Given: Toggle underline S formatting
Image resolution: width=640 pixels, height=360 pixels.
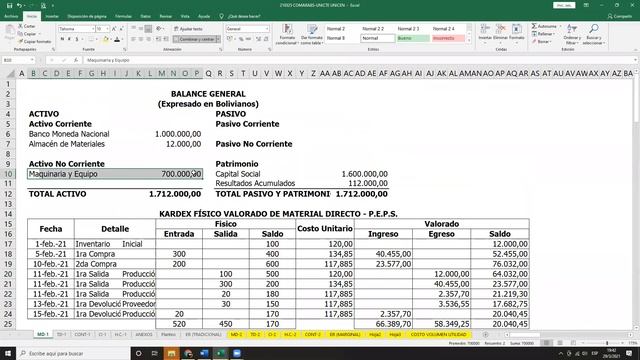Looking at the screenshot, I should (76, 39).
